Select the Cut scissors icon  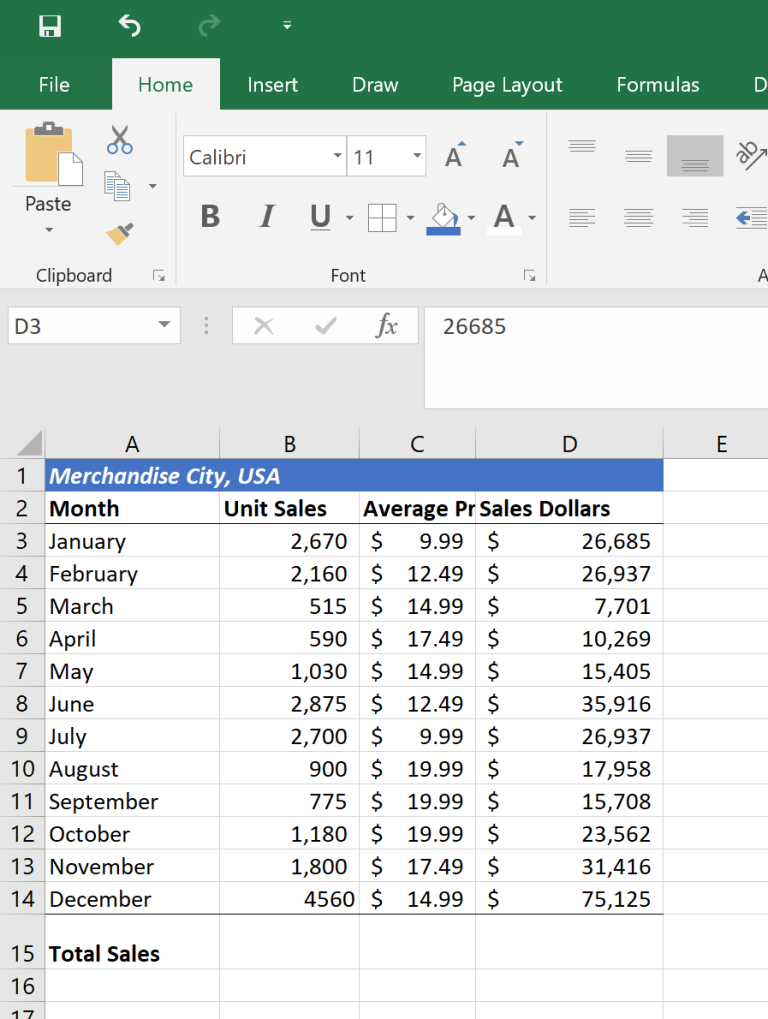(119, 141)
